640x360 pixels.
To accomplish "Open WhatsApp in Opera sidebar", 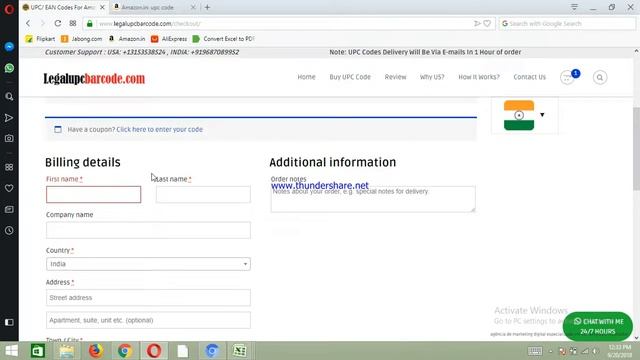I will click(x=9, y=68).
